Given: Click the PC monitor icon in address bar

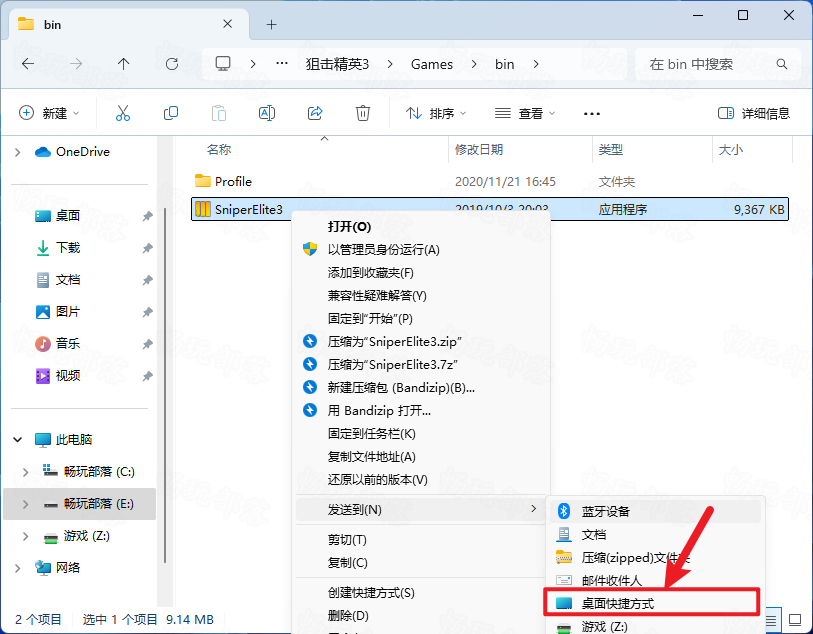Looking at the screenshot, I should pyautogui.click(x=223, y=64).
